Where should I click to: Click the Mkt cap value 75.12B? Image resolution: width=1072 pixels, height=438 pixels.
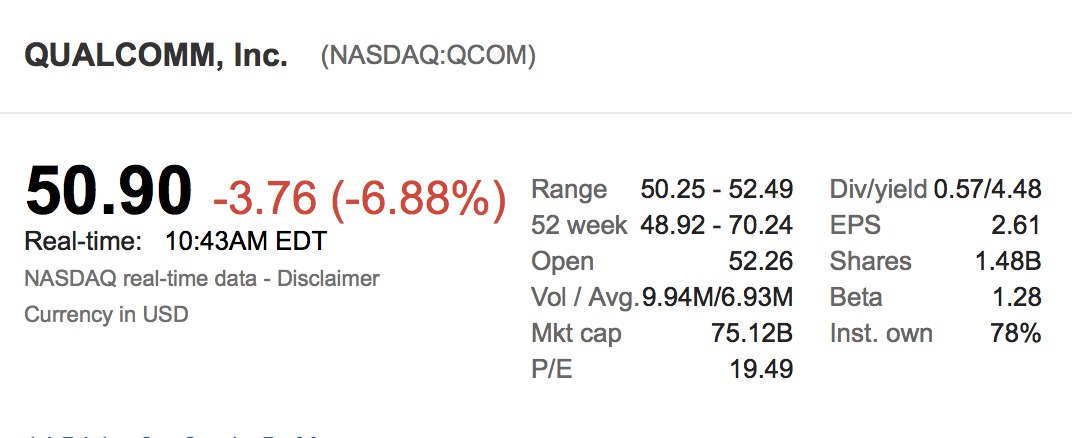point(754,333)
